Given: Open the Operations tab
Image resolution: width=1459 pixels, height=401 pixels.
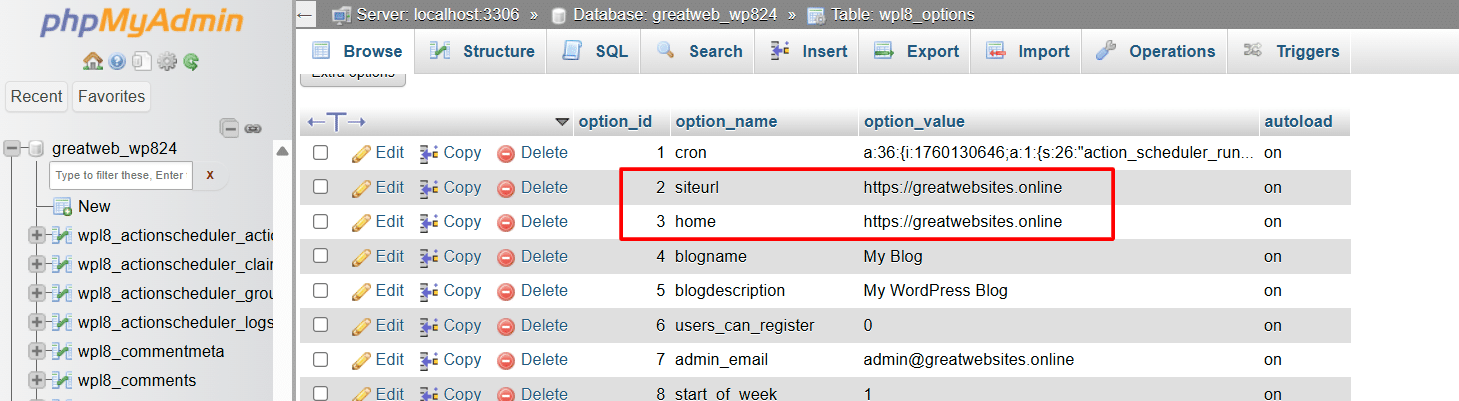Looking at the screenshot, I should [1155, 51].
